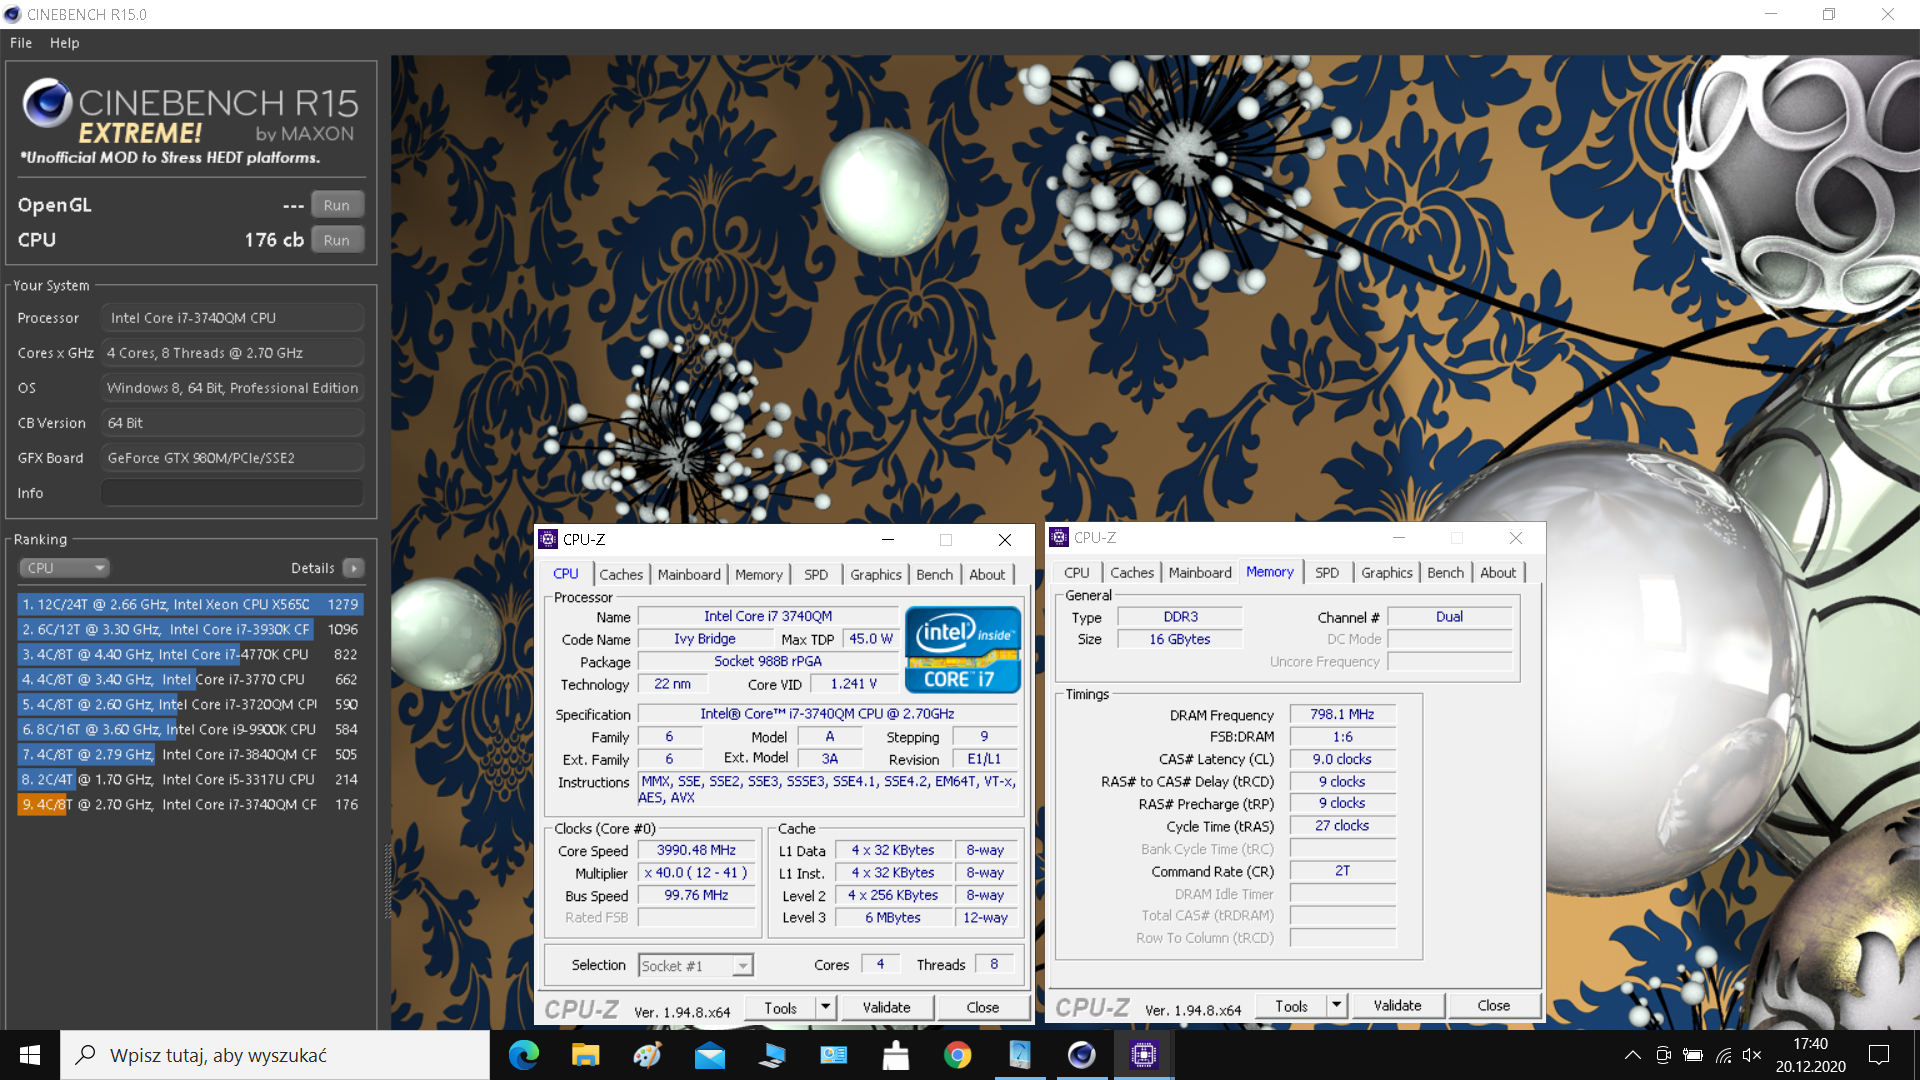This screenshot has width=1920, height=1080.
Task: Switch to CPU-Z taskbar icon
Action: coord(1144,1055)
